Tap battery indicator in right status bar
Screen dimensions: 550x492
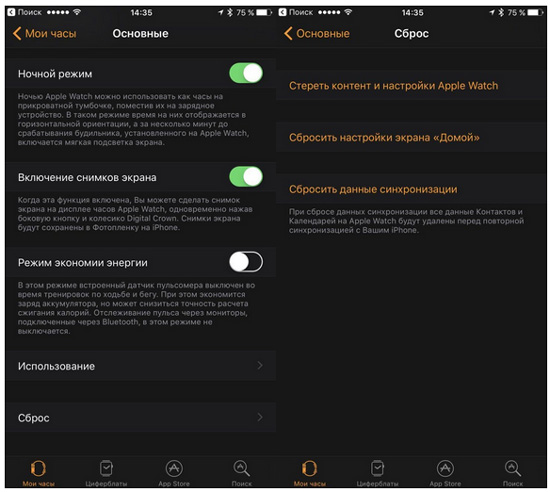[x=535, y=12]
